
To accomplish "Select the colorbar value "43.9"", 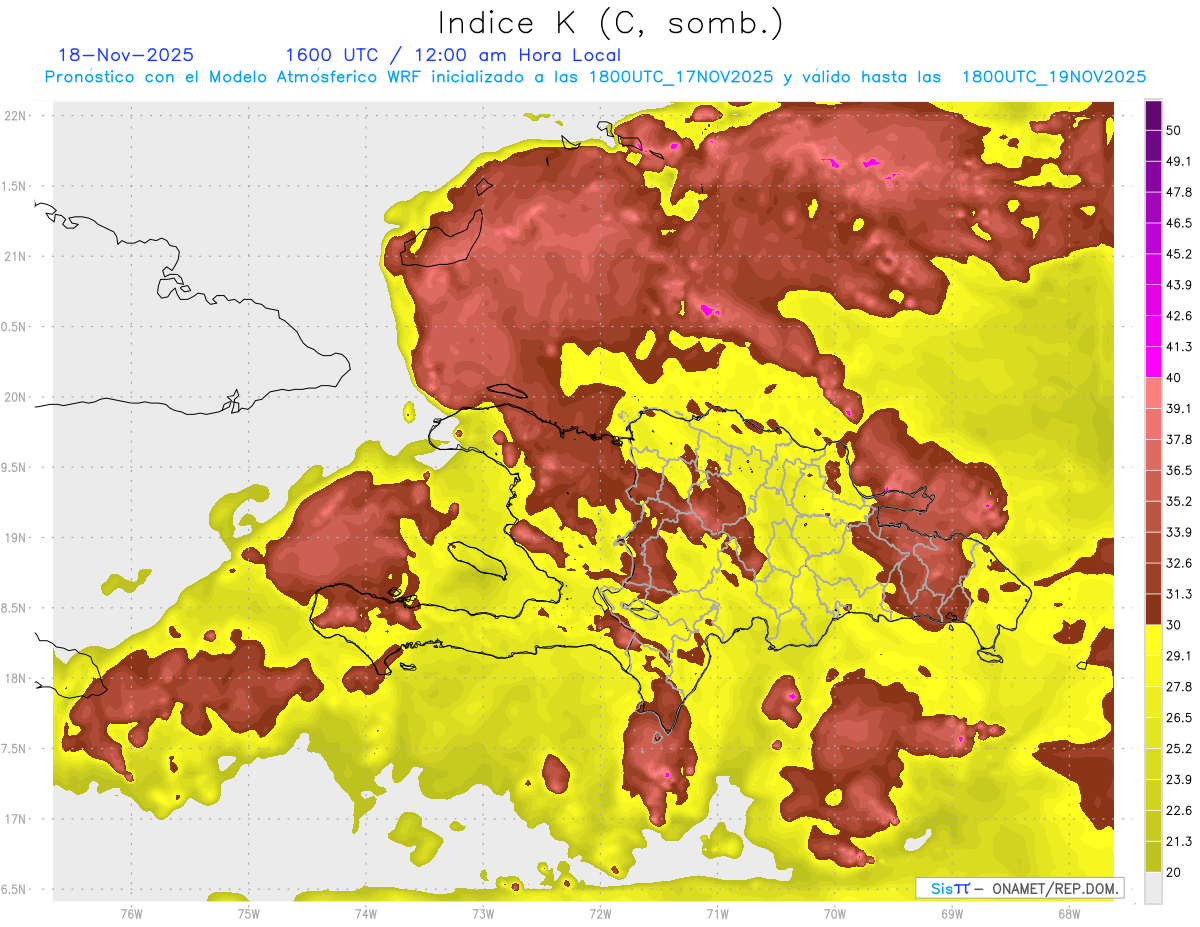I will click(x=1179, y=285).
